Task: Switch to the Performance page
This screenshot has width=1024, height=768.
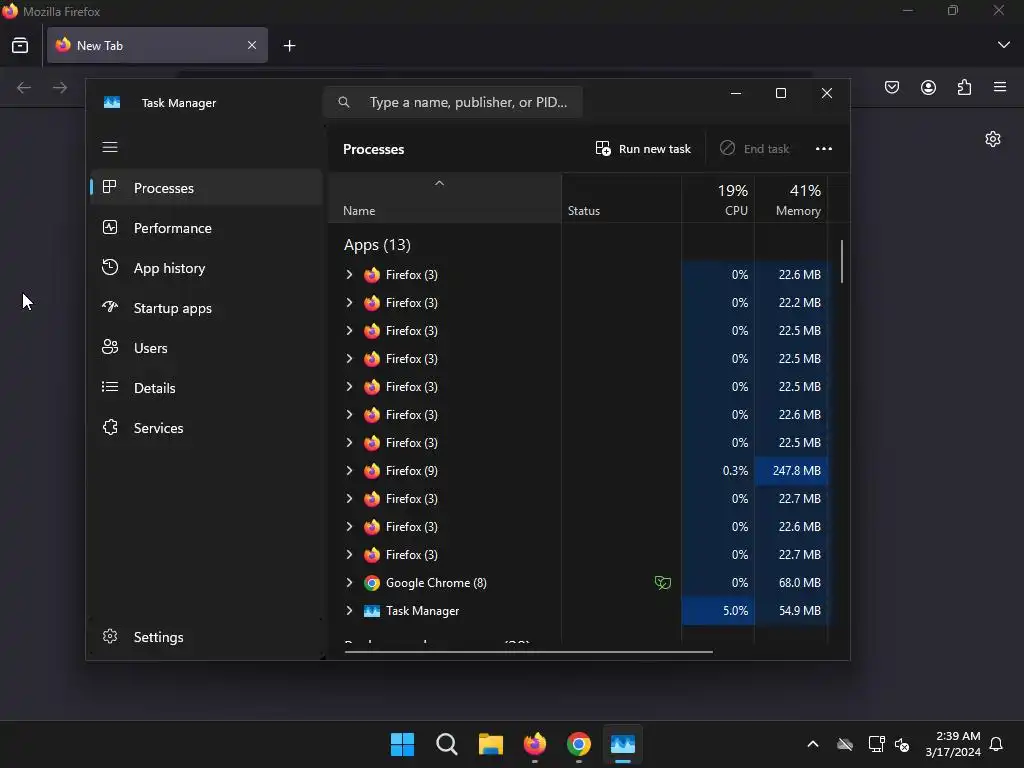Action: coord(206,228)
